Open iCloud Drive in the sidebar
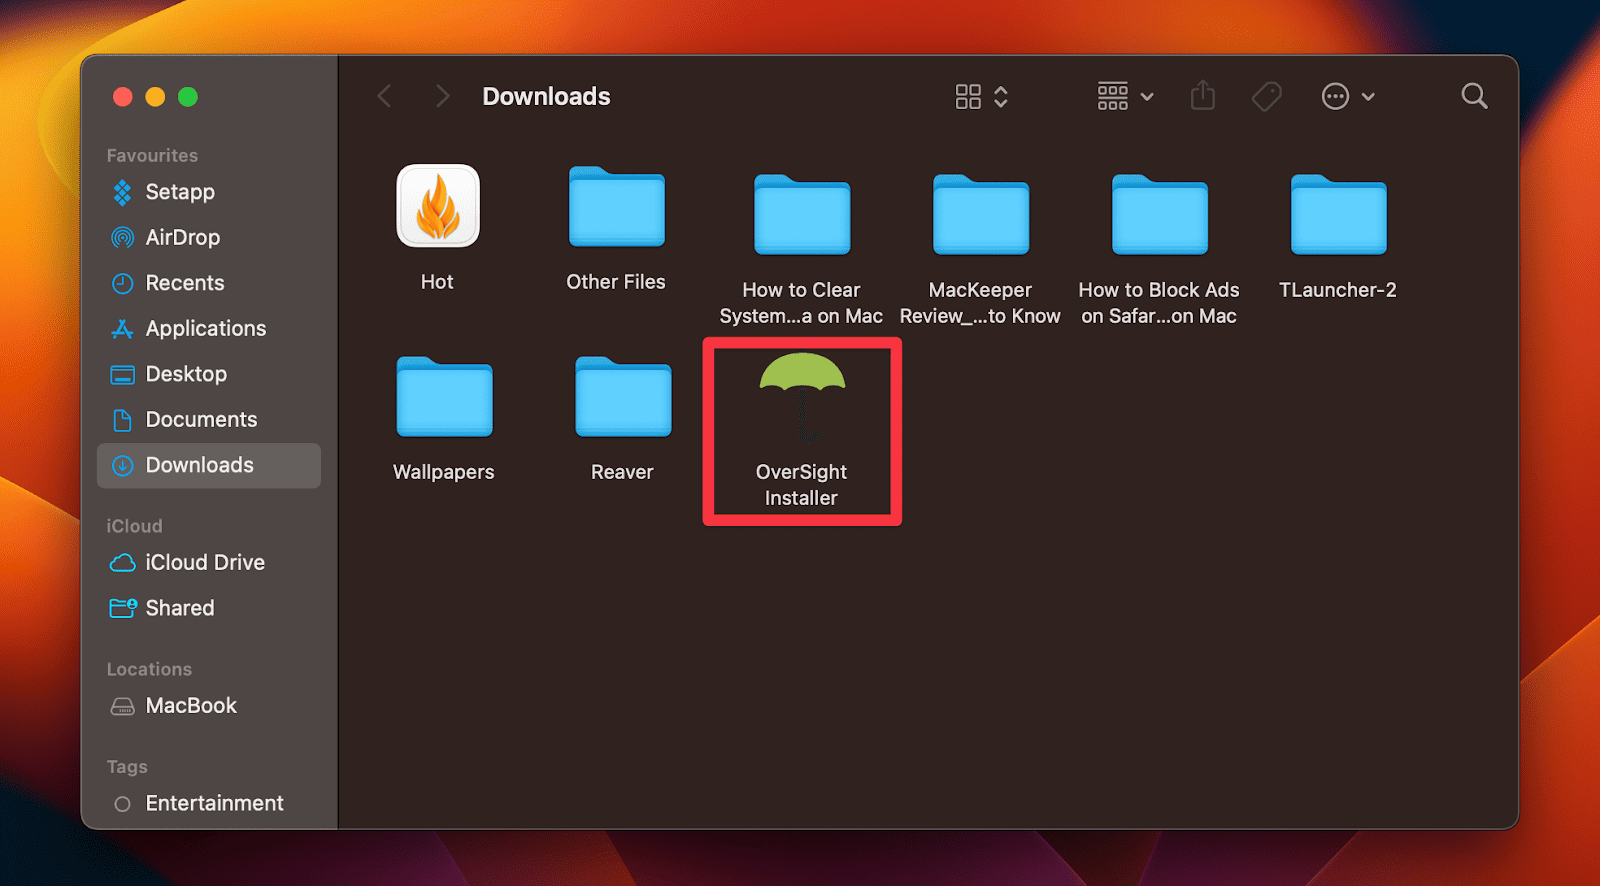The width and height of the screenshot is (1600, 886). [208, 562]
